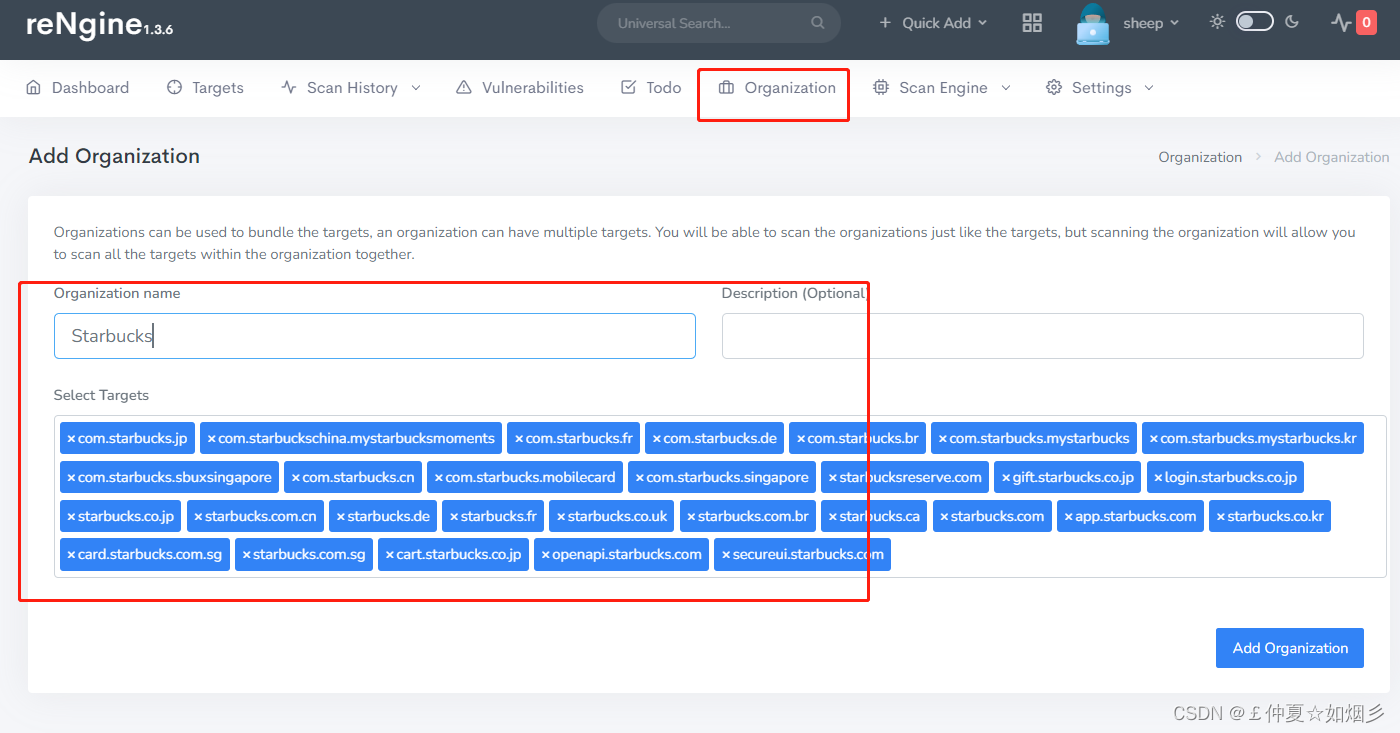The image size is (1400, 733).
Task: Open the Todo page
Action: (x=651, y=88)
